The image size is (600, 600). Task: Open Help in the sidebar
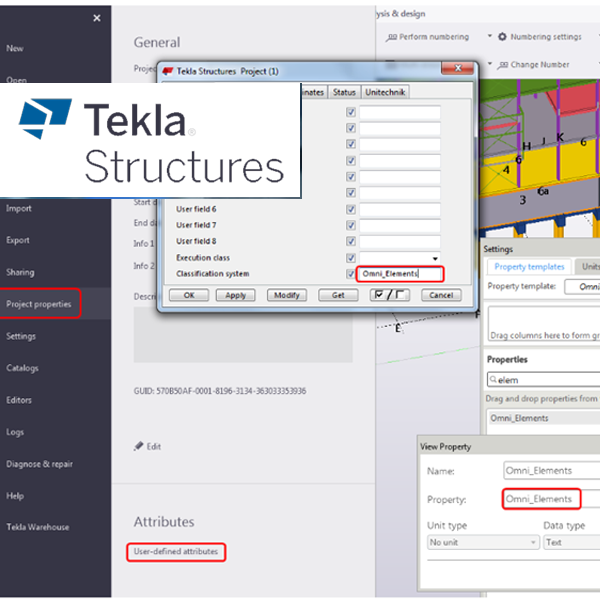point(15,496)
